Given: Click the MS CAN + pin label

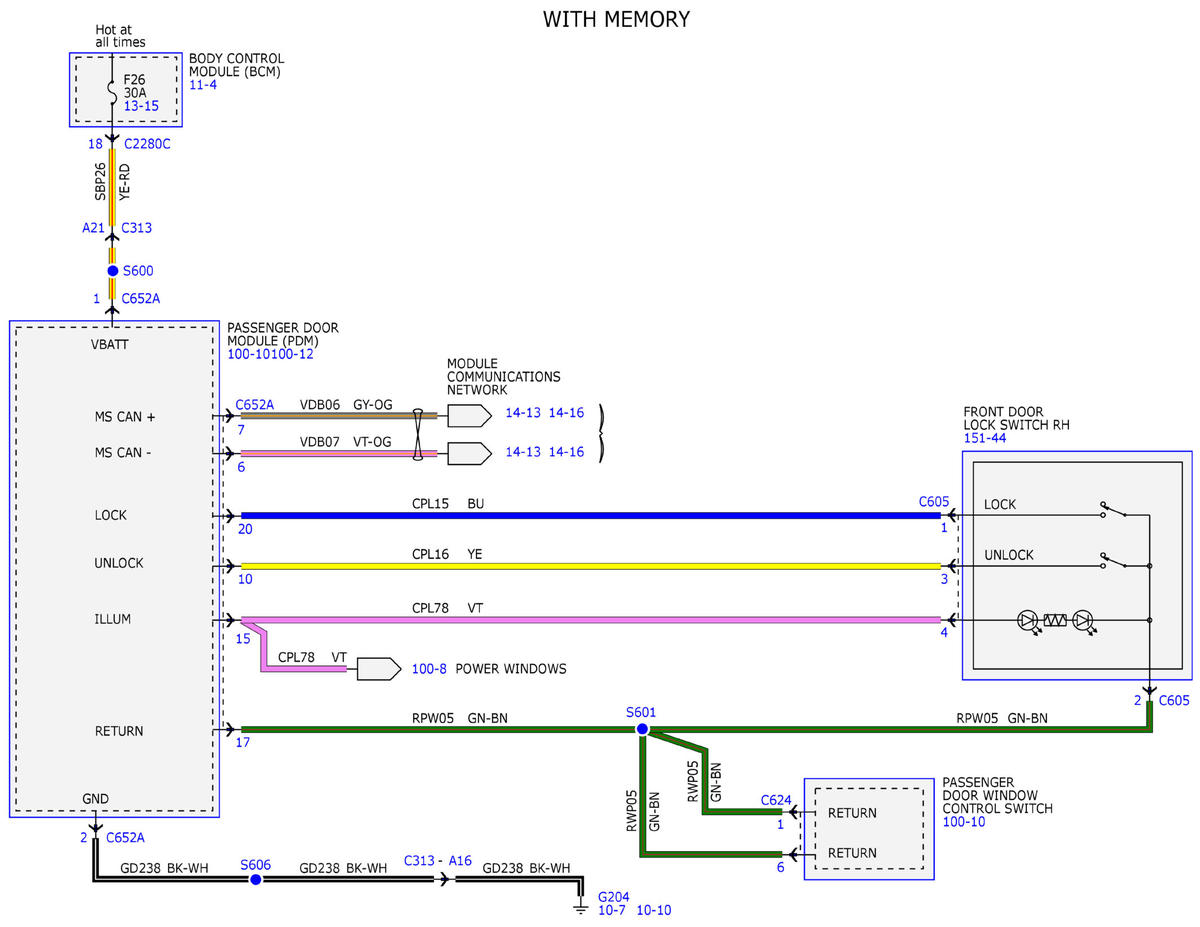Looking at the screenshot, I should coord(126,416).
